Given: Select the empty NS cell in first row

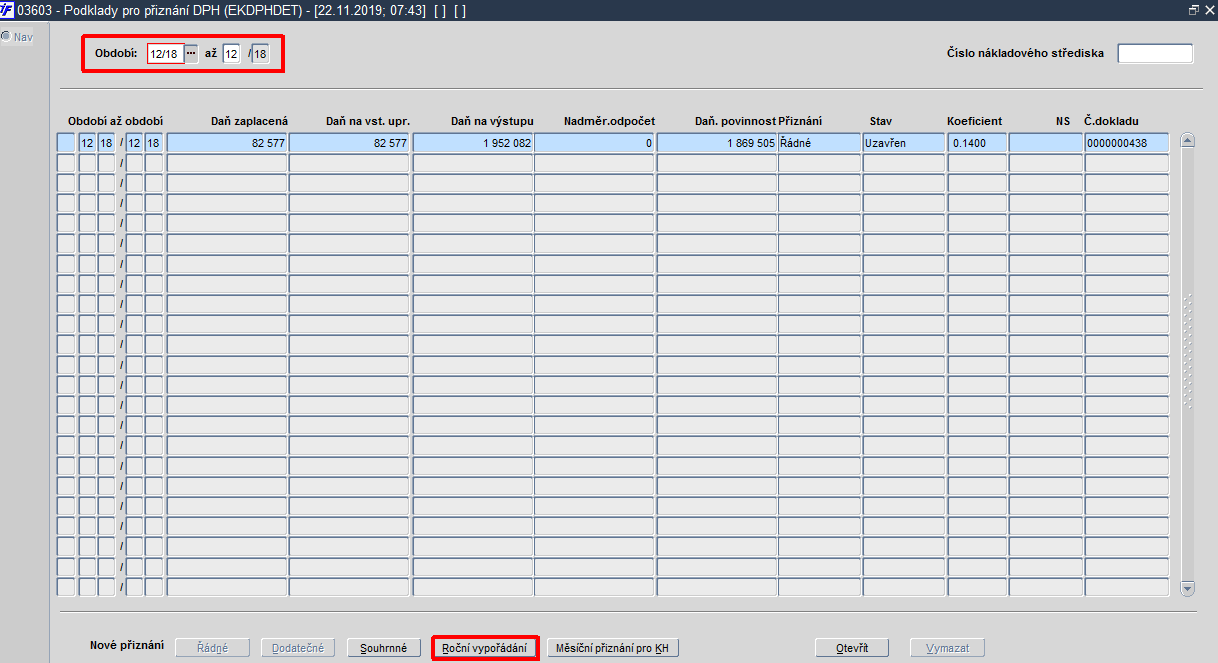Looking at the screenshot, I should (1046, 143).
